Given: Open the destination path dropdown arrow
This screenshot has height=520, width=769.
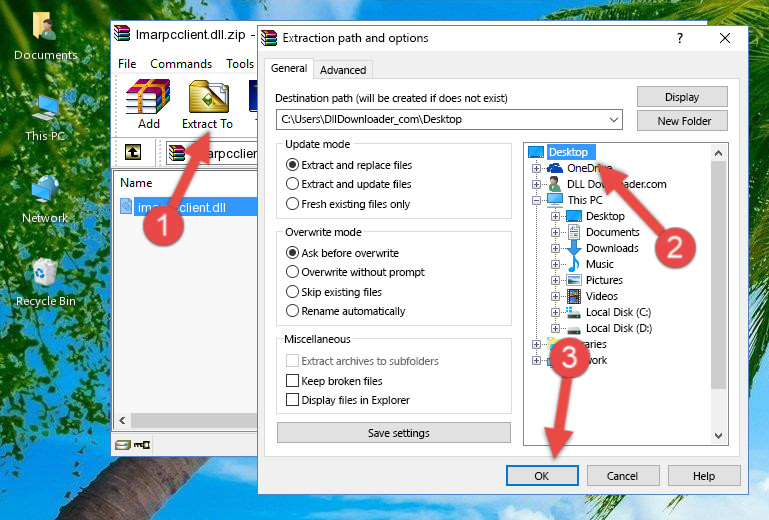Looking at the screenshot, I should tap(614, 119).
